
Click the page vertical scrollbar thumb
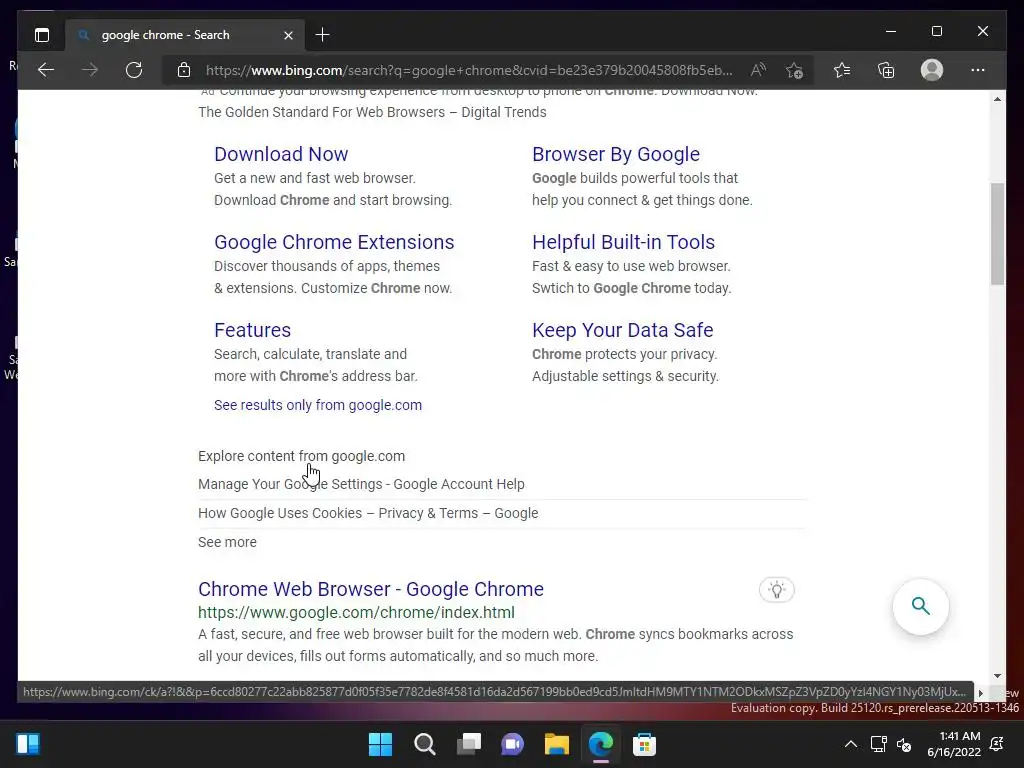pos(997,234)
